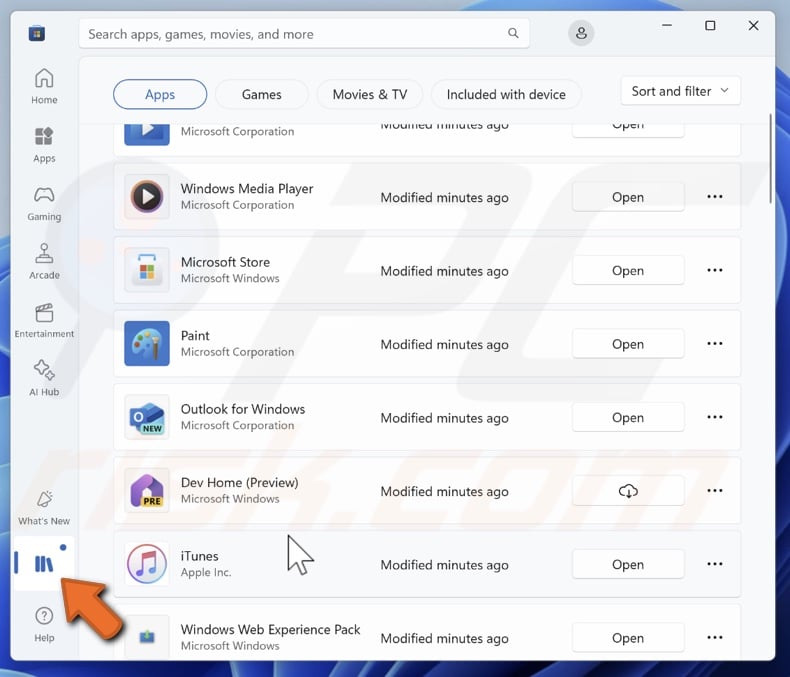
Task: Show What's New announcements
Action: click(44, 507)
